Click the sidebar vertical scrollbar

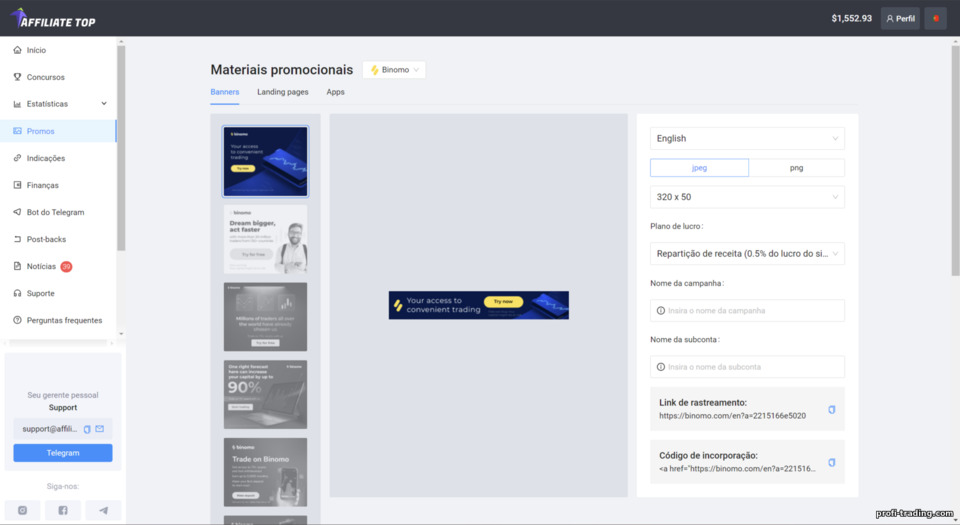coord(121,147)
